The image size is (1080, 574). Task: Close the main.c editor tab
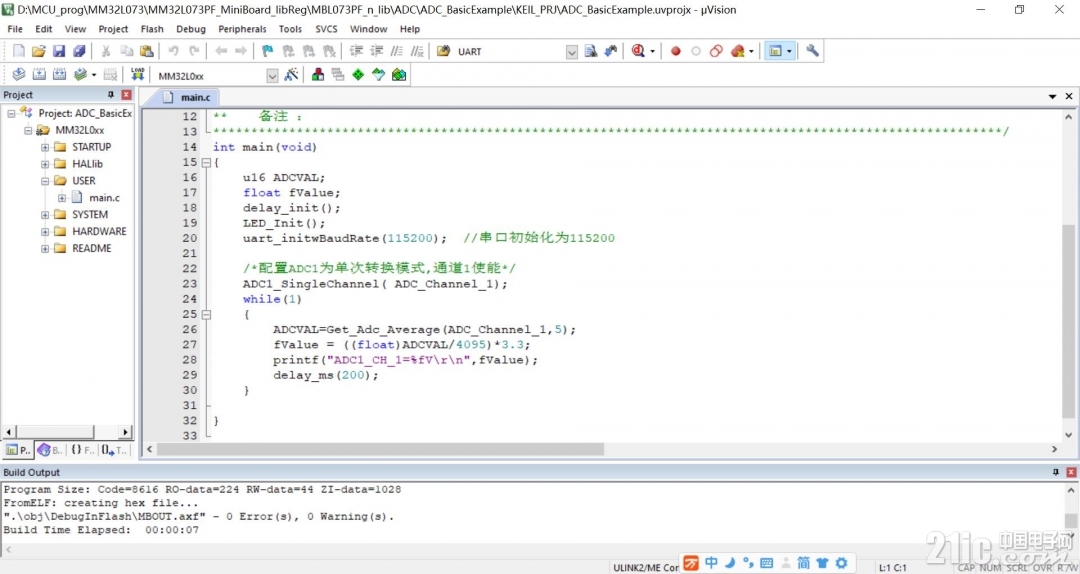click(1069, 96)
